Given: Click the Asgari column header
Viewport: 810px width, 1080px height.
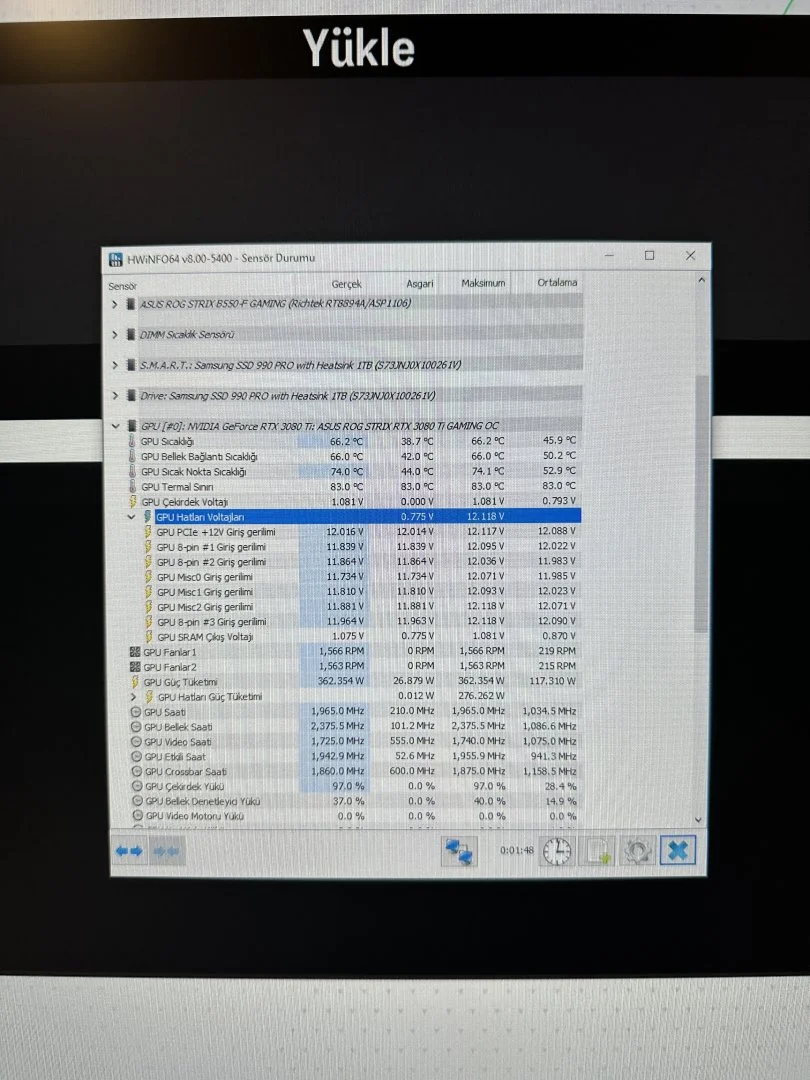Looking at the screenshot, I should [419, 284].
